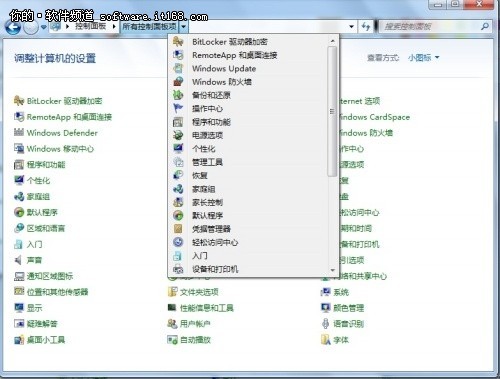Pick 操作中心 from dropdown list
This screenshot has height=379, width=500.
click(x=207, y=108)
